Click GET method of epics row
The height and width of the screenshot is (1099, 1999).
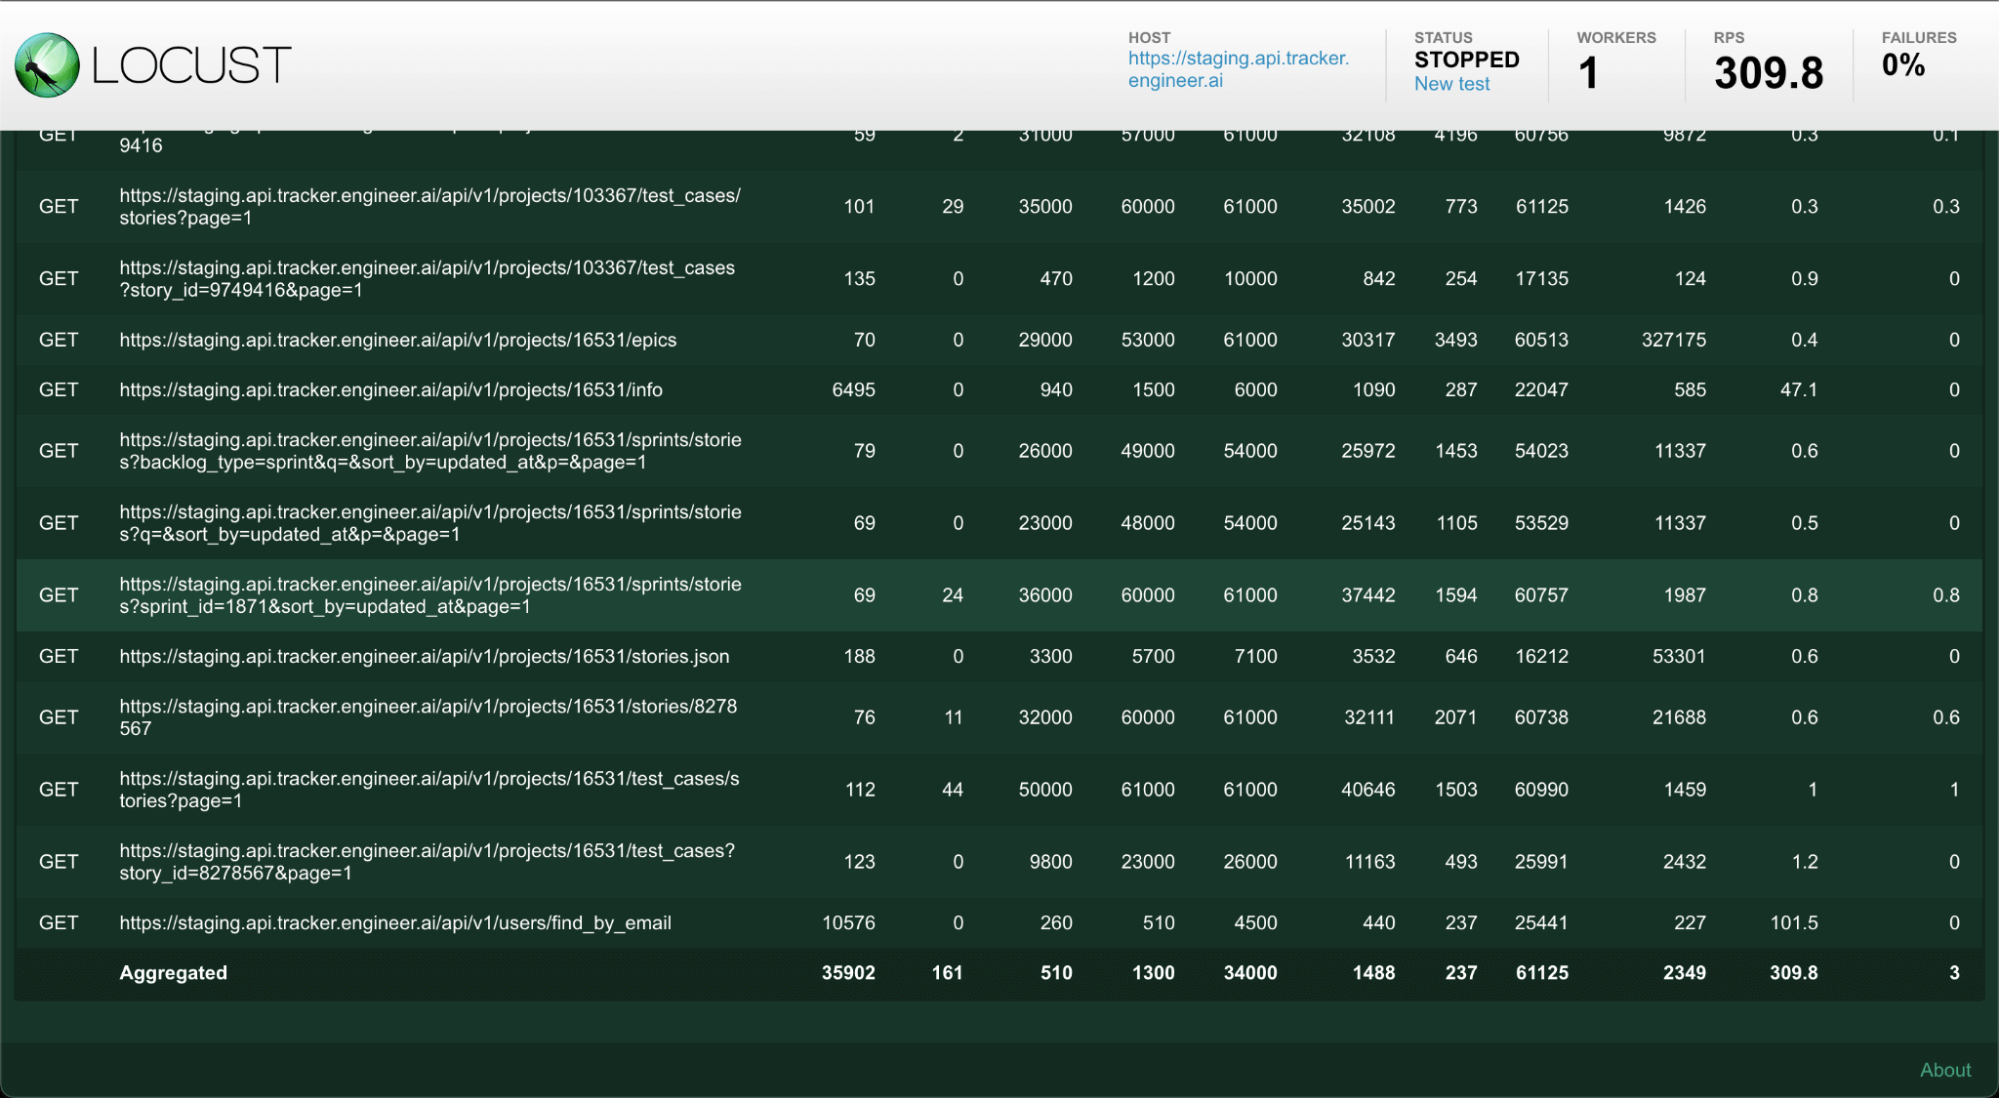tap(58, 340)
